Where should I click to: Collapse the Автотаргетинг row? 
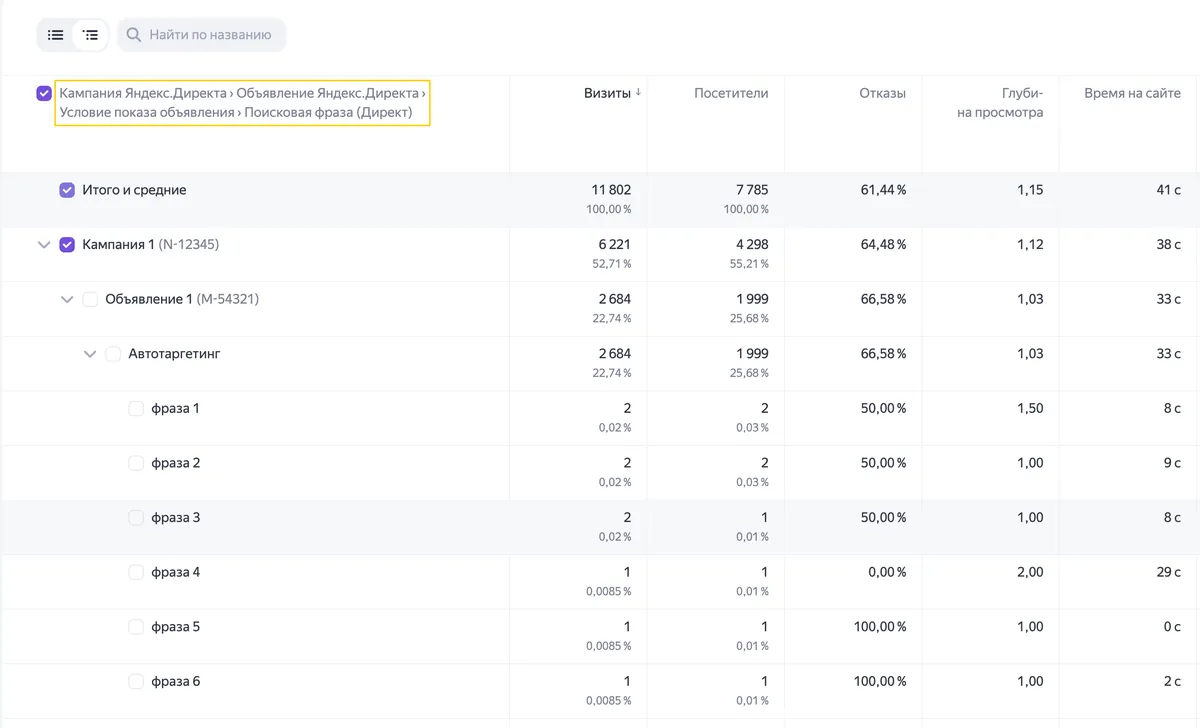click(90, 353)
